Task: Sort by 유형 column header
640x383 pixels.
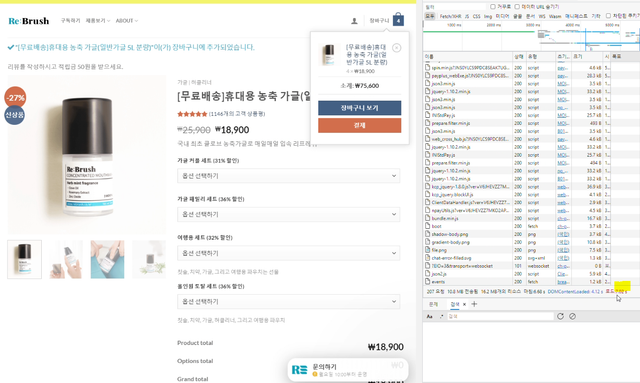Action: [x=540, y=56]
